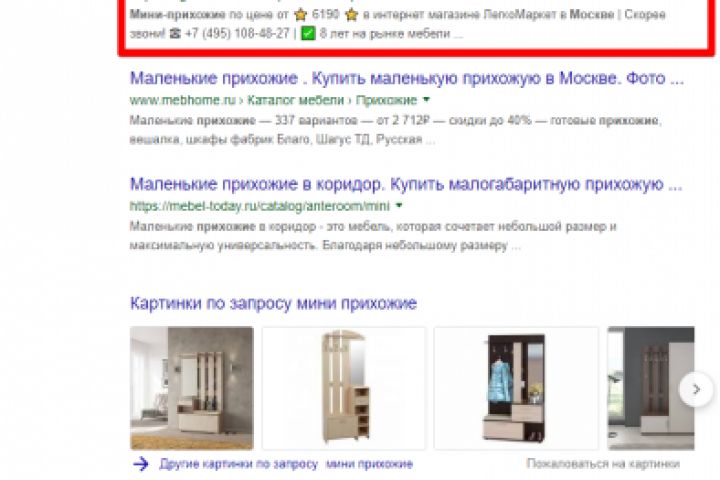720x480 pixels.
Task: Click the telephone icon in ad snippet
Action: (x=175, y=34)
